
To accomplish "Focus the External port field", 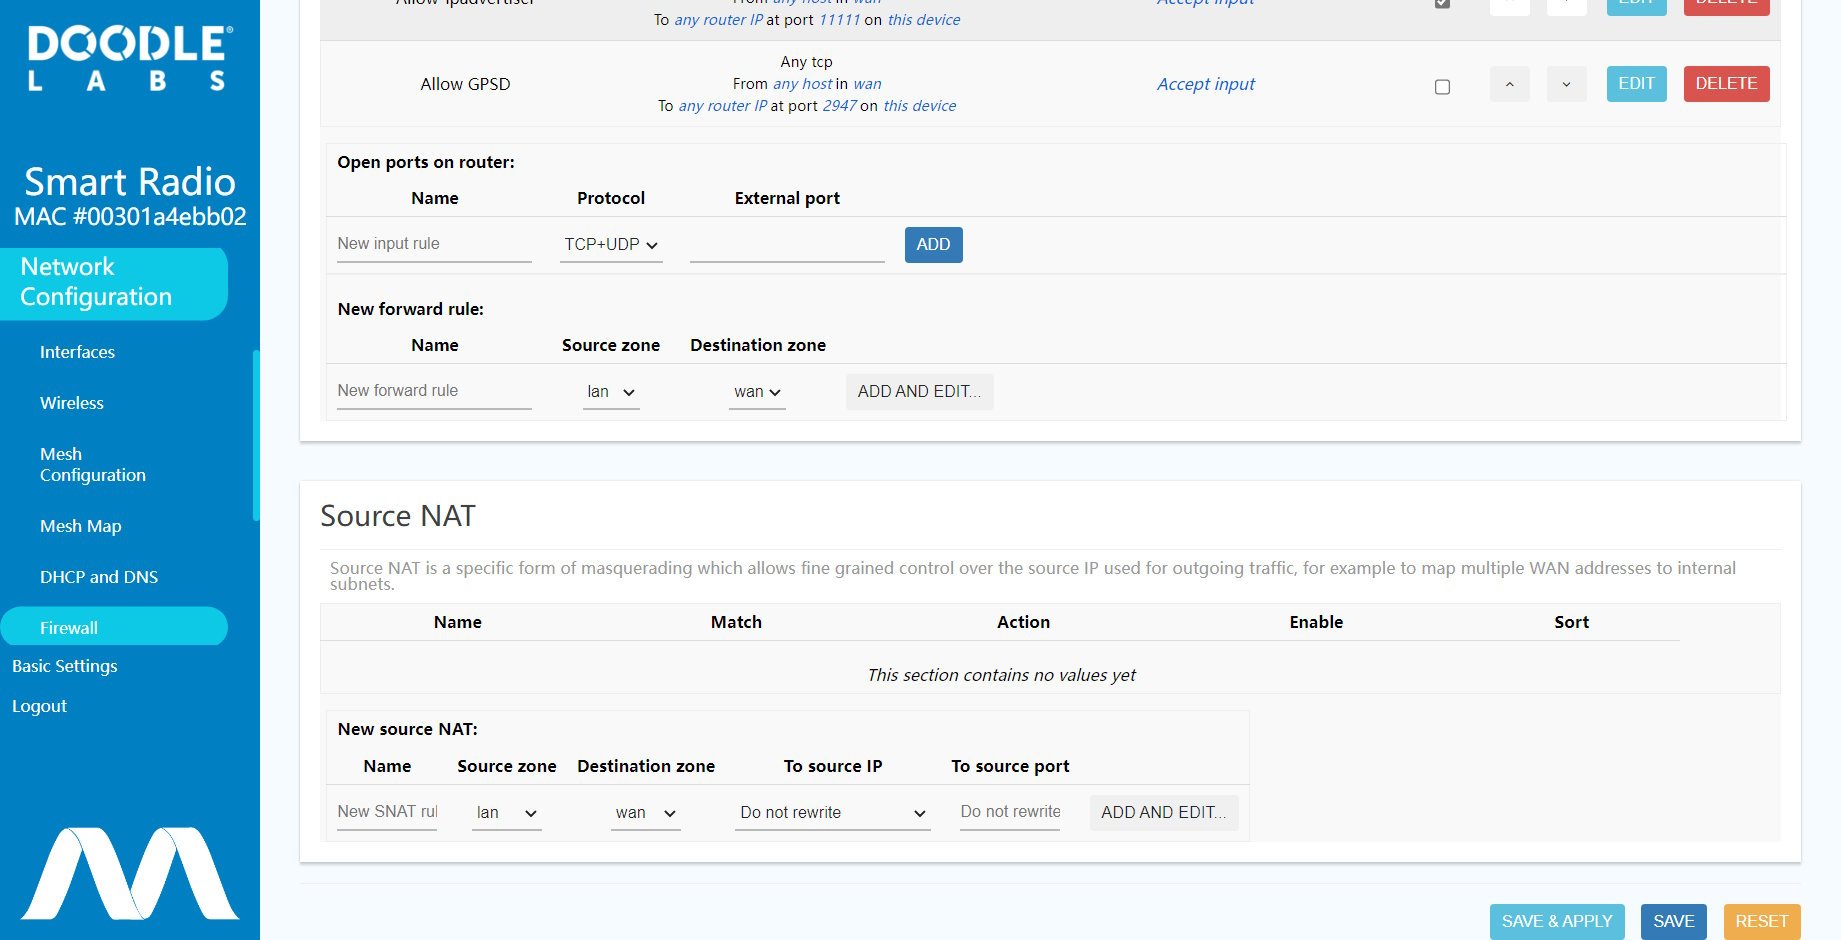I will pyautogui.click(x=787, y=245).
